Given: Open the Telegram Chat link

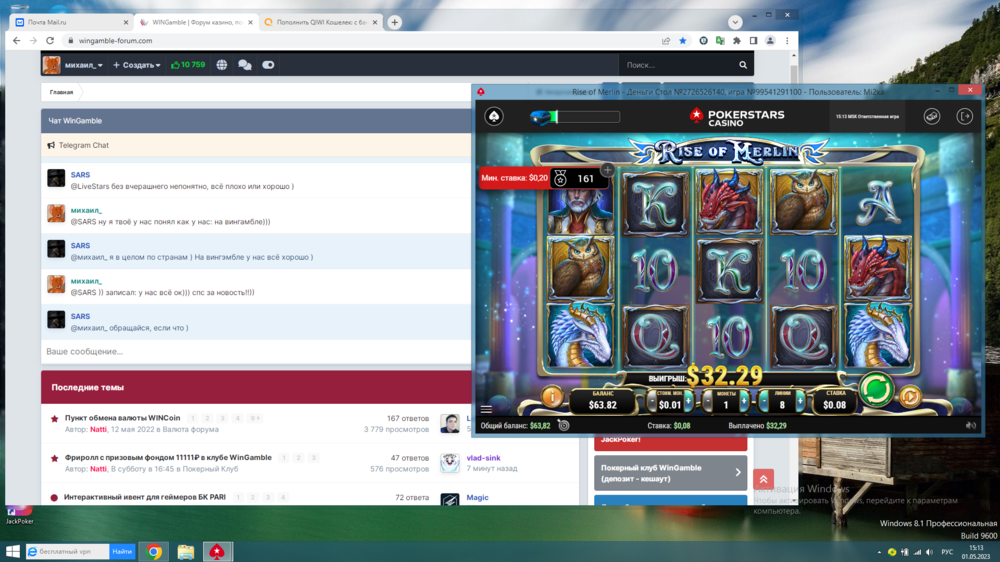Looking at the screenshot, I should point(84,145).
